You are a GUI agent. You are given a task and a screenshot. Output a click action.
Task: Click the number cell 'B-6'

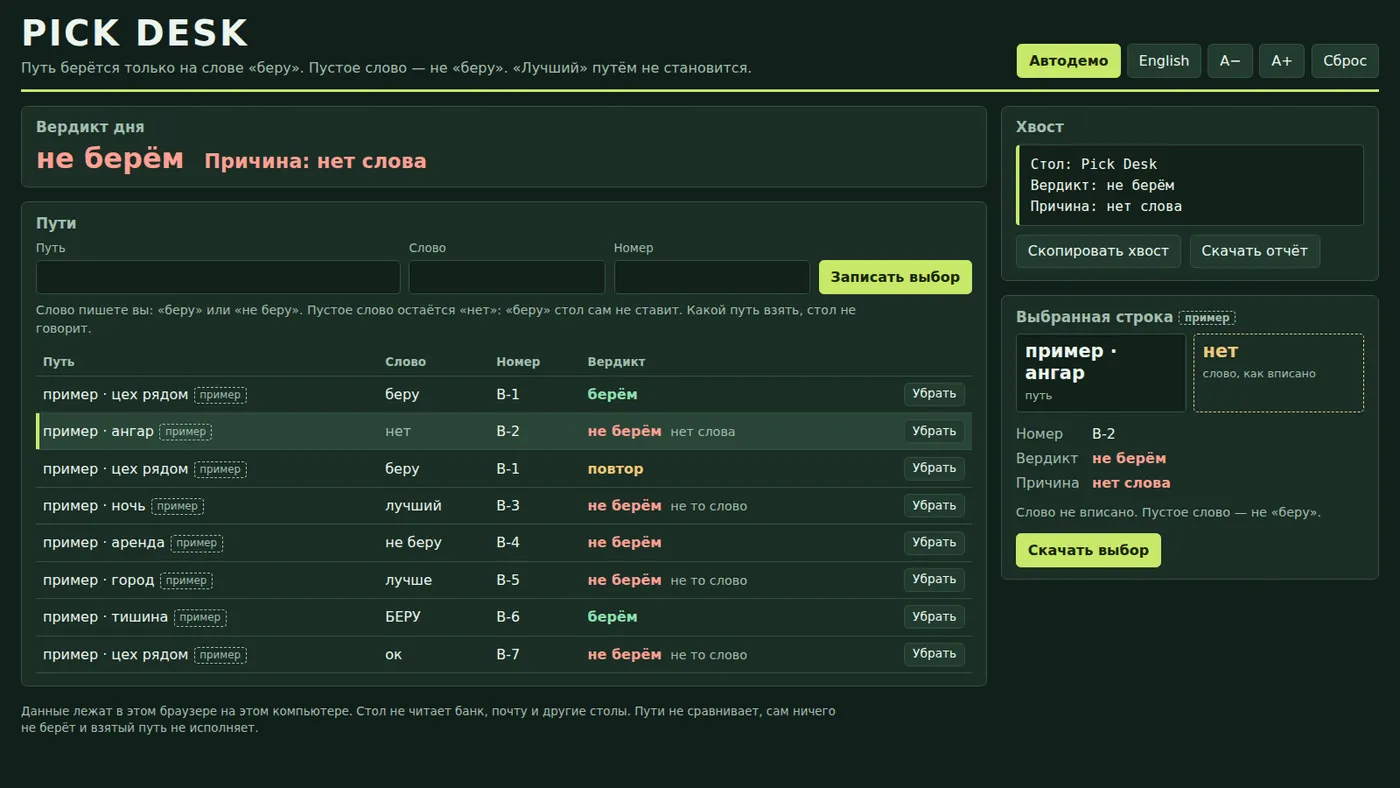(x=508, y=617)
